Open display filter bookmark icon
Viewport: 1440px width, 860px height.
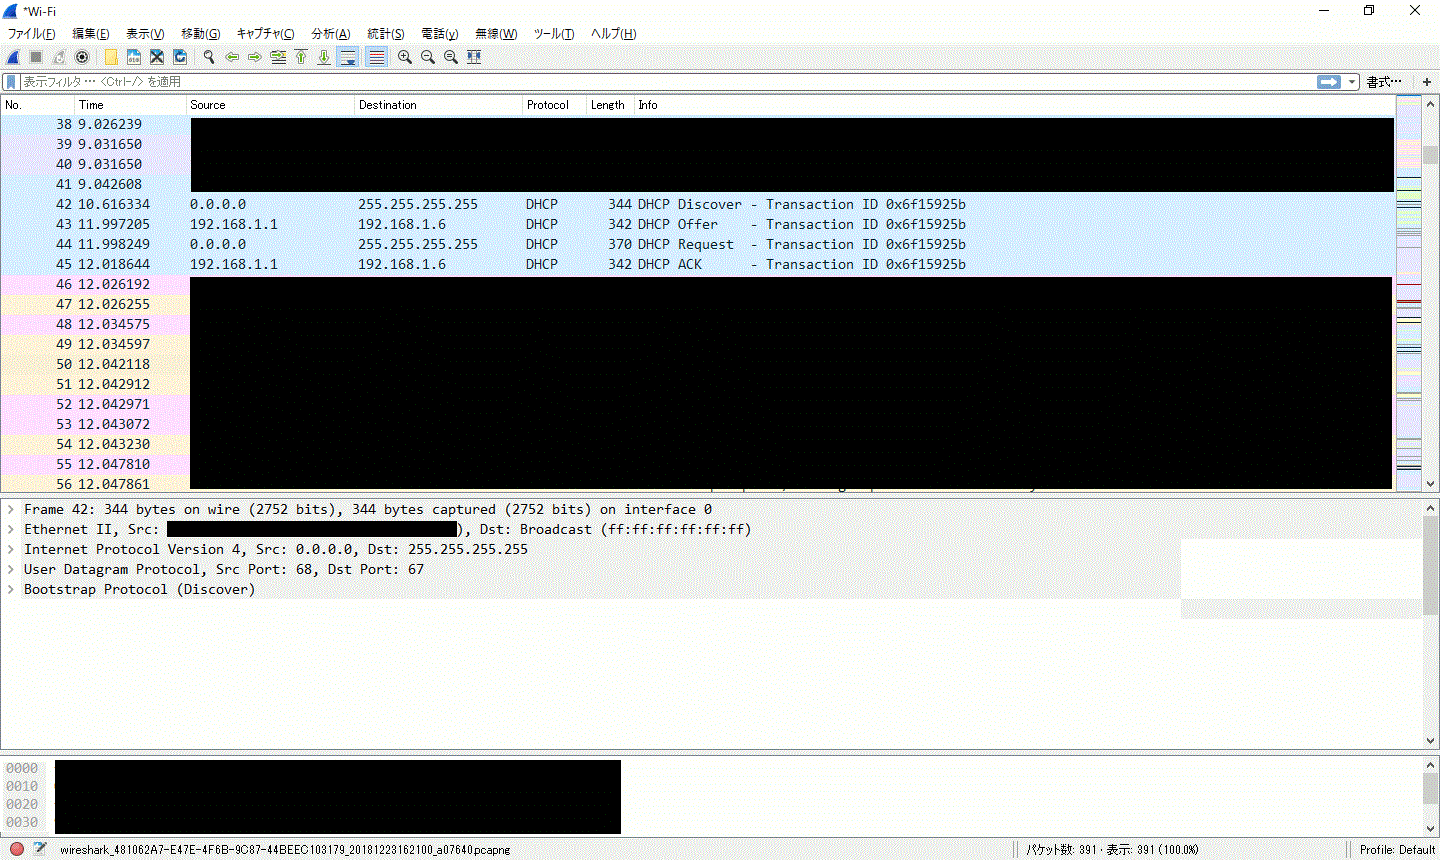coord(12,82)
